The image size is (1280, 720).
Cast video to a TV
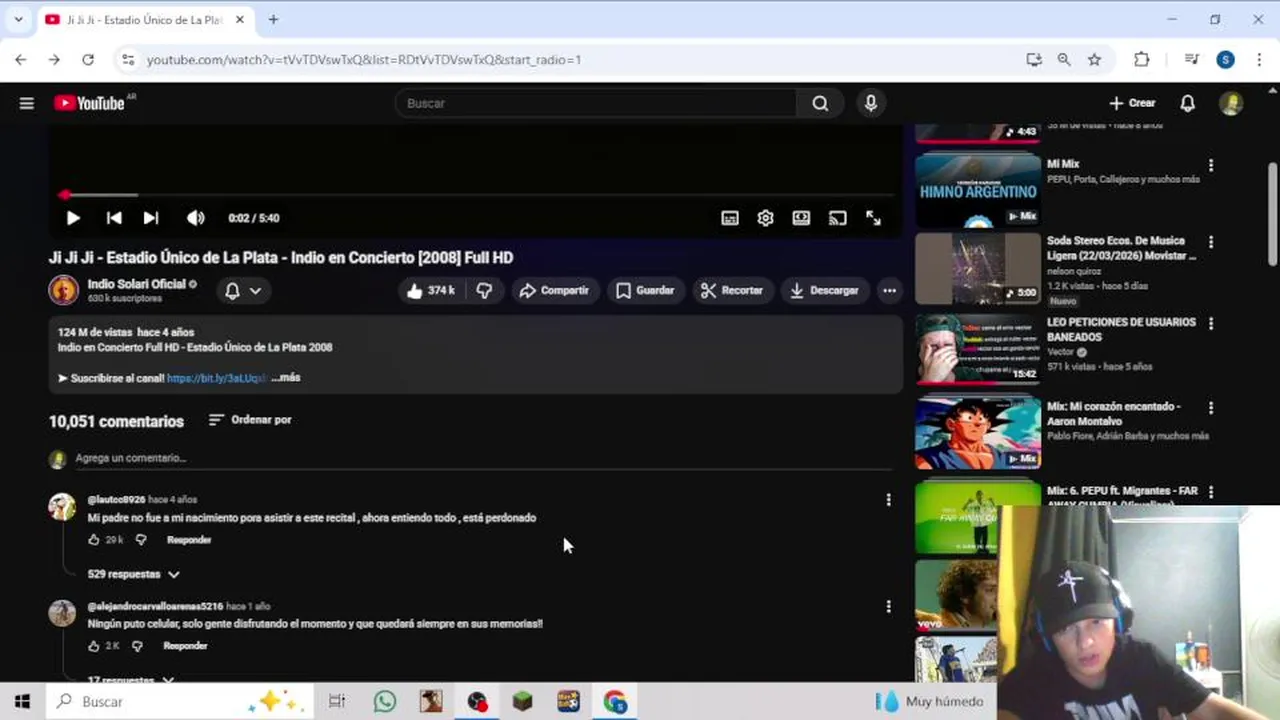(837, 218)
